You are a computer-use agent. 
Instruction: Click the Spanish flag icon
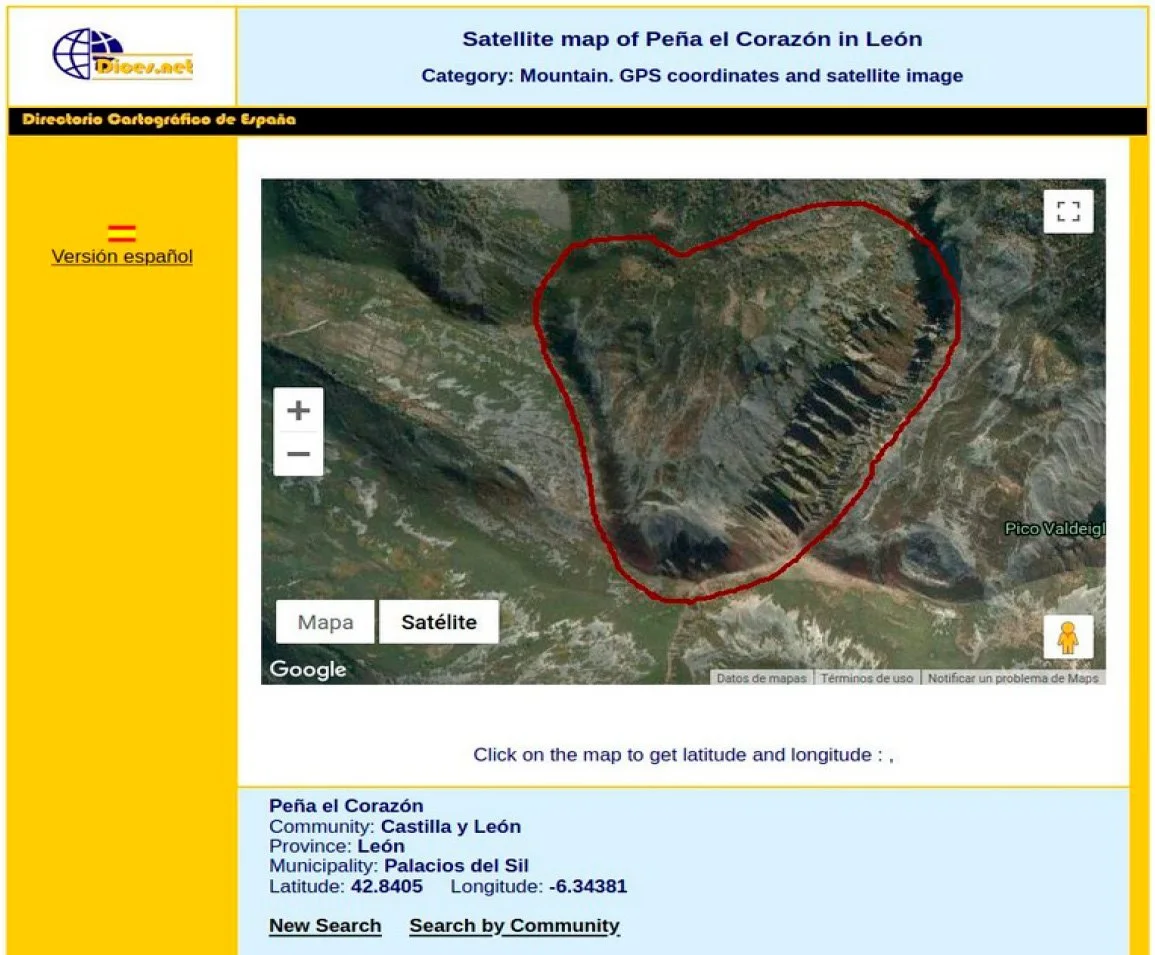click(122, 234)
